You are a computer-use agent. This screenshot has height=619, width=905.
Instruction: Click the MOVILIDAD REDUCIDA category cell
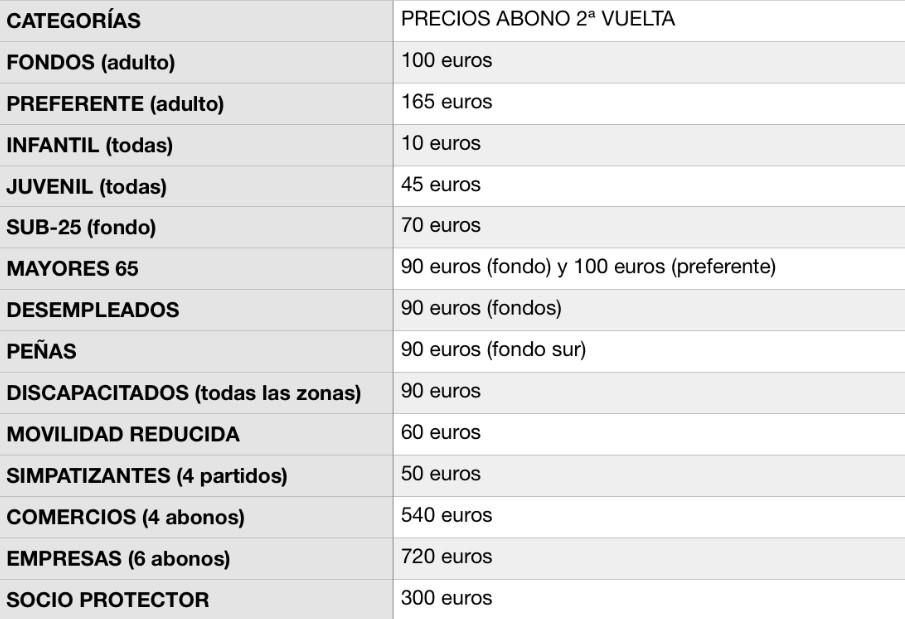tap(123, 435)
